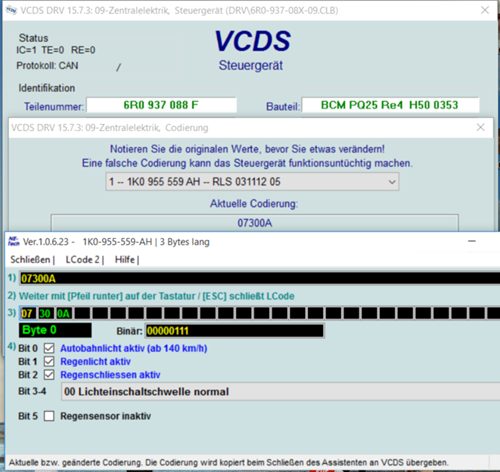Close the Codierung dialog window
The height and width of the screenshot is (472, 500).
480,127
